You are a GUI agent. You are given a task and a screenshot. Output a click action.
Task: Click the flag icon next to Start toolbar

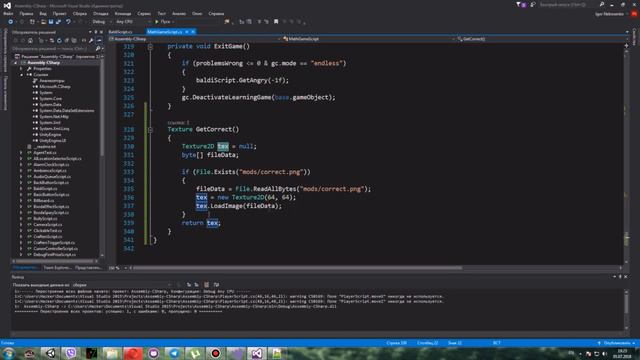227,22
